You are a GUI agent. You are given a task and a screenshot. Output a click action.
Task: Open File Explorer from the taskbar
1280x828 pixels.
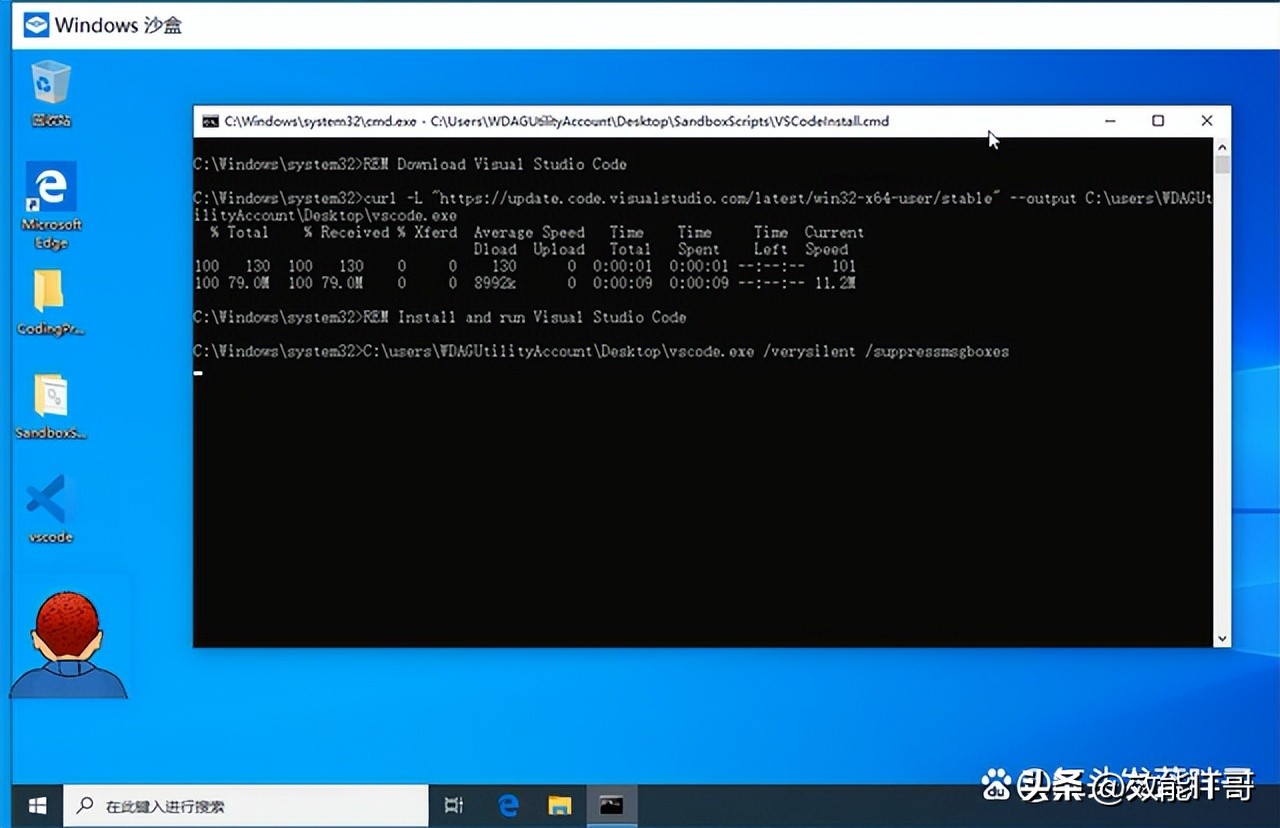pyautogui.click(x=560, y=804)
